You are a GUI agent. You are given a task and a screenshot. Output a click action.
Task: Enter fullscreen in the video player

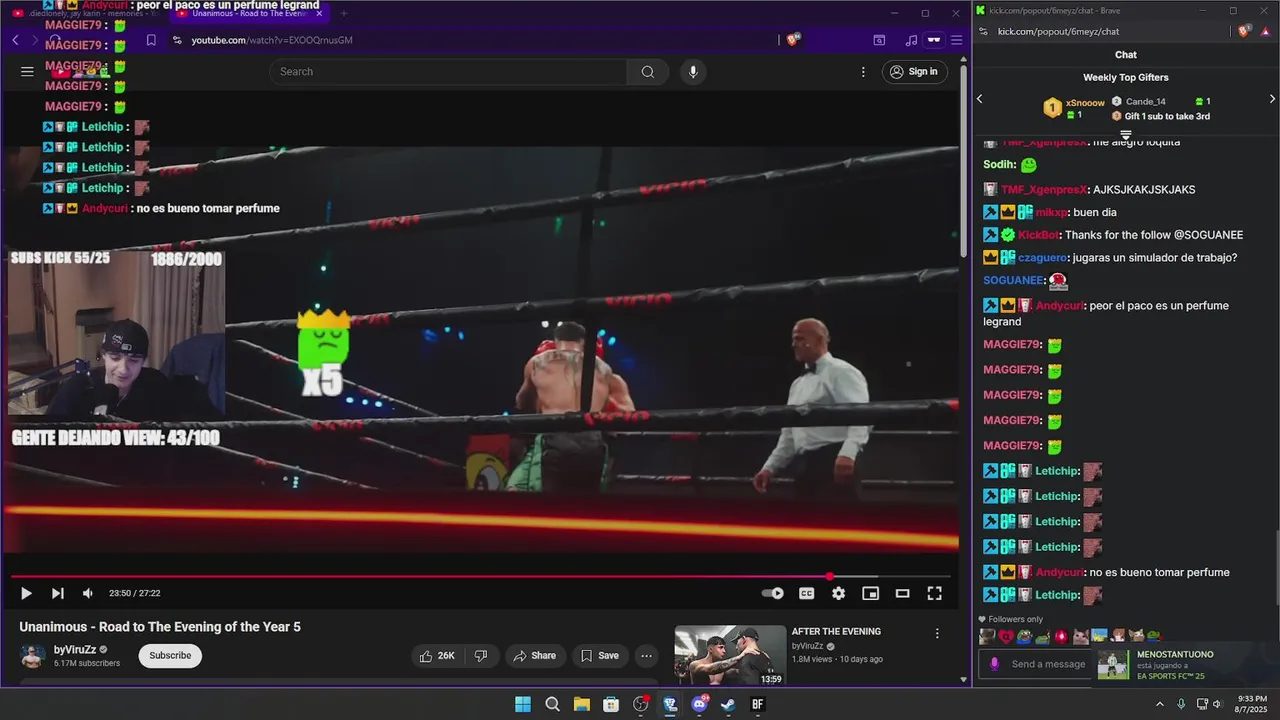(934, 593)
